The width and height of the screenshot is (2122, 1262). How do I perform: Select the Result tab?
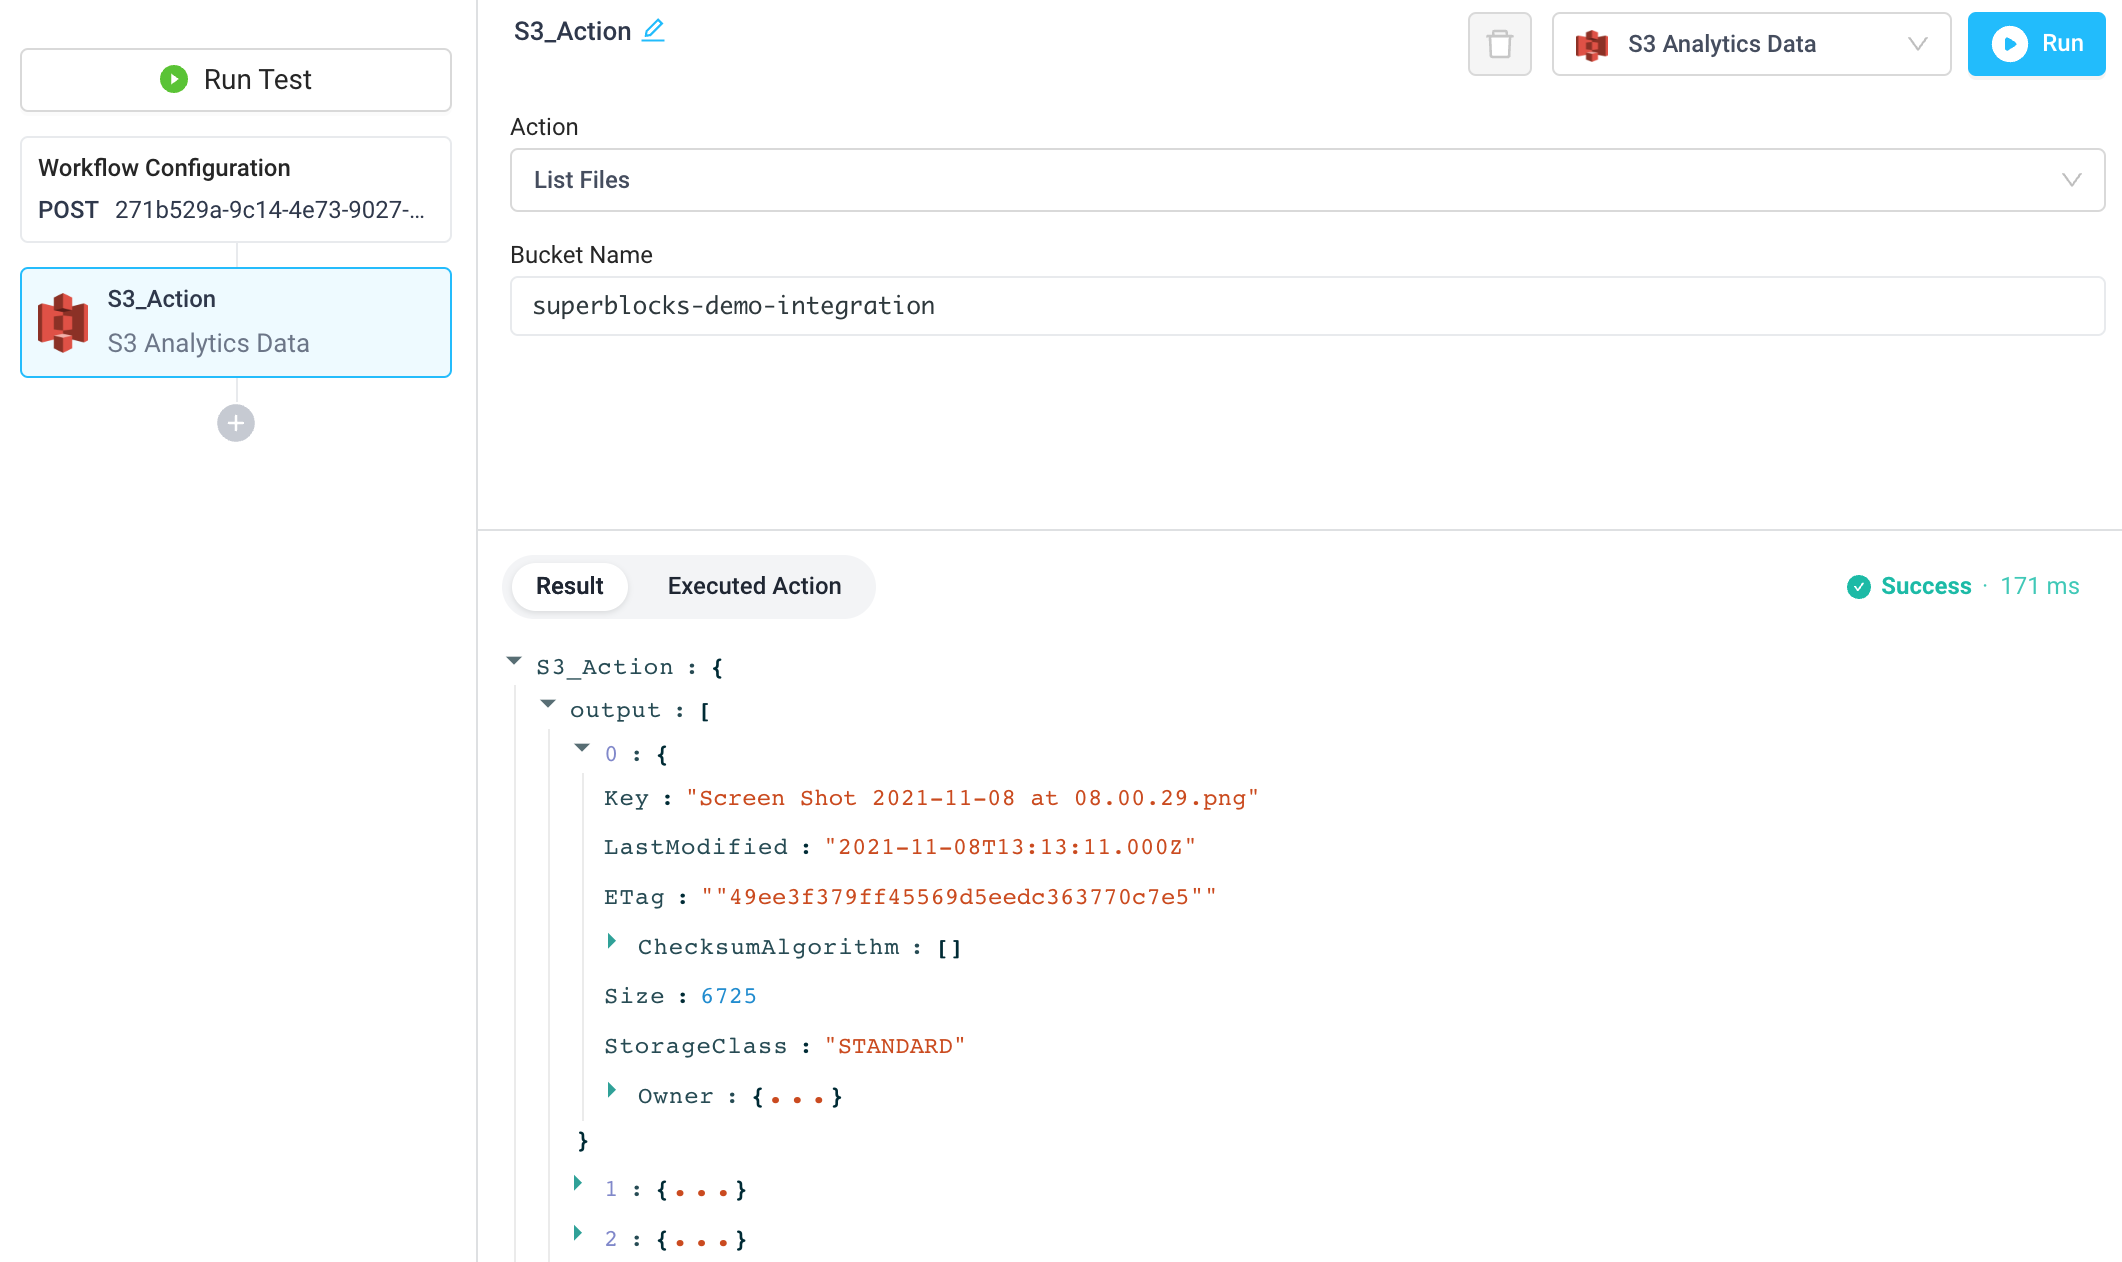click(569, 586)
